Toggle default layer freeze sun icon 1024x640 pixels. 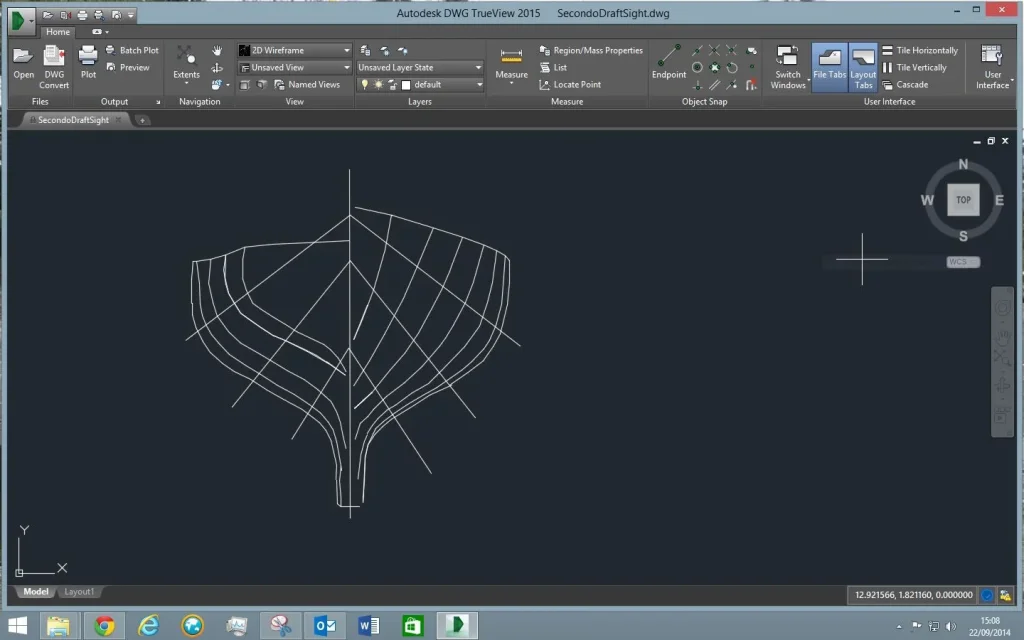[378, 84]
